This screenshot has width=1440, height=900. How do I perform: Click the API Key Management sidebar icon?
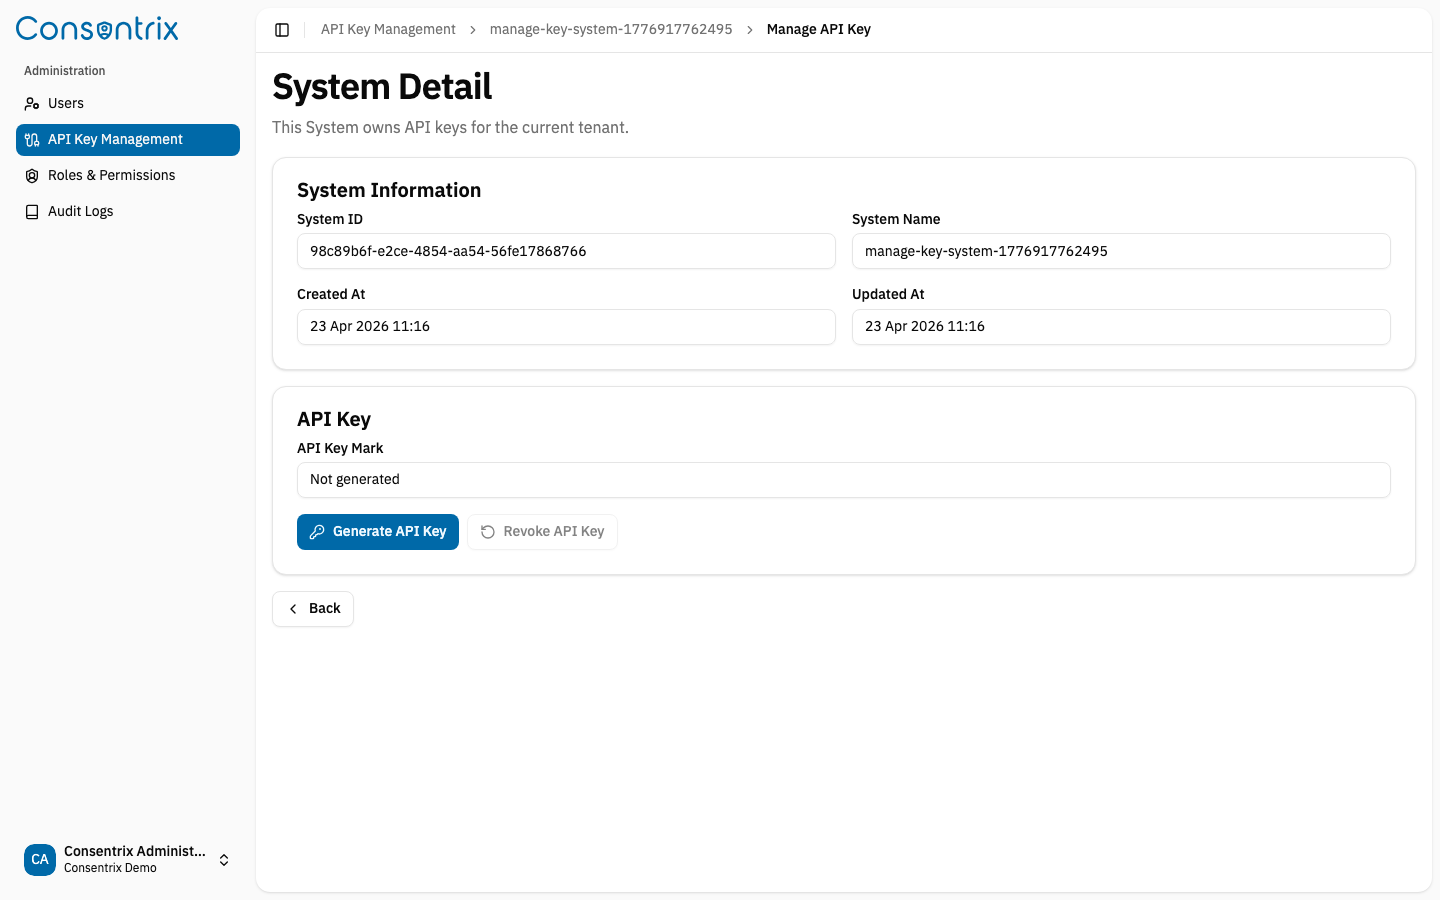[32, 140]
